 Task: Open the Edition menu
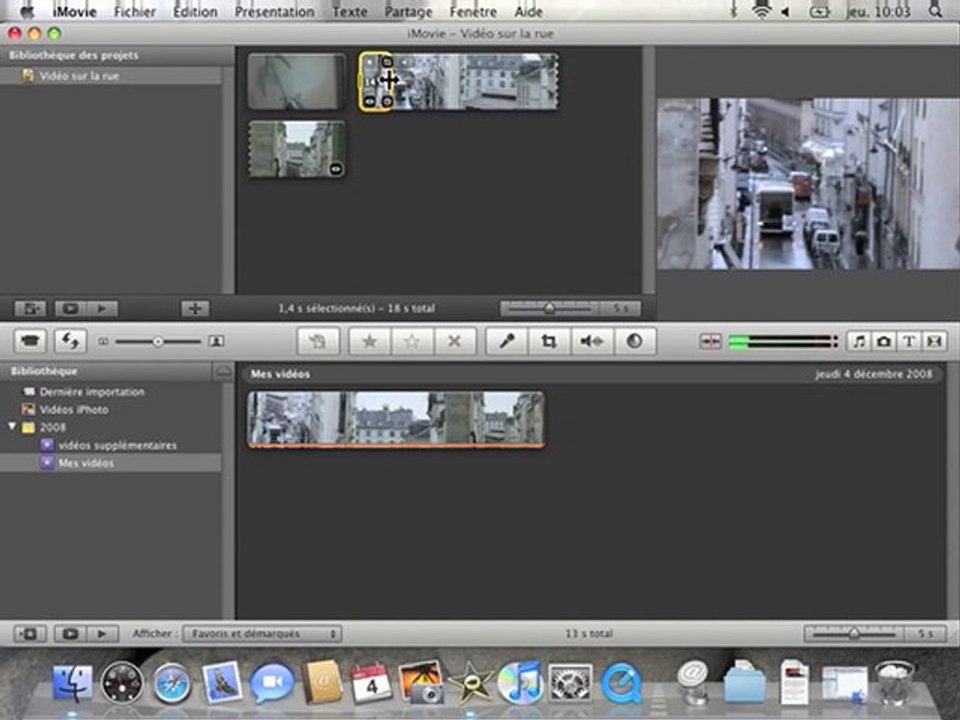point(195,12)
